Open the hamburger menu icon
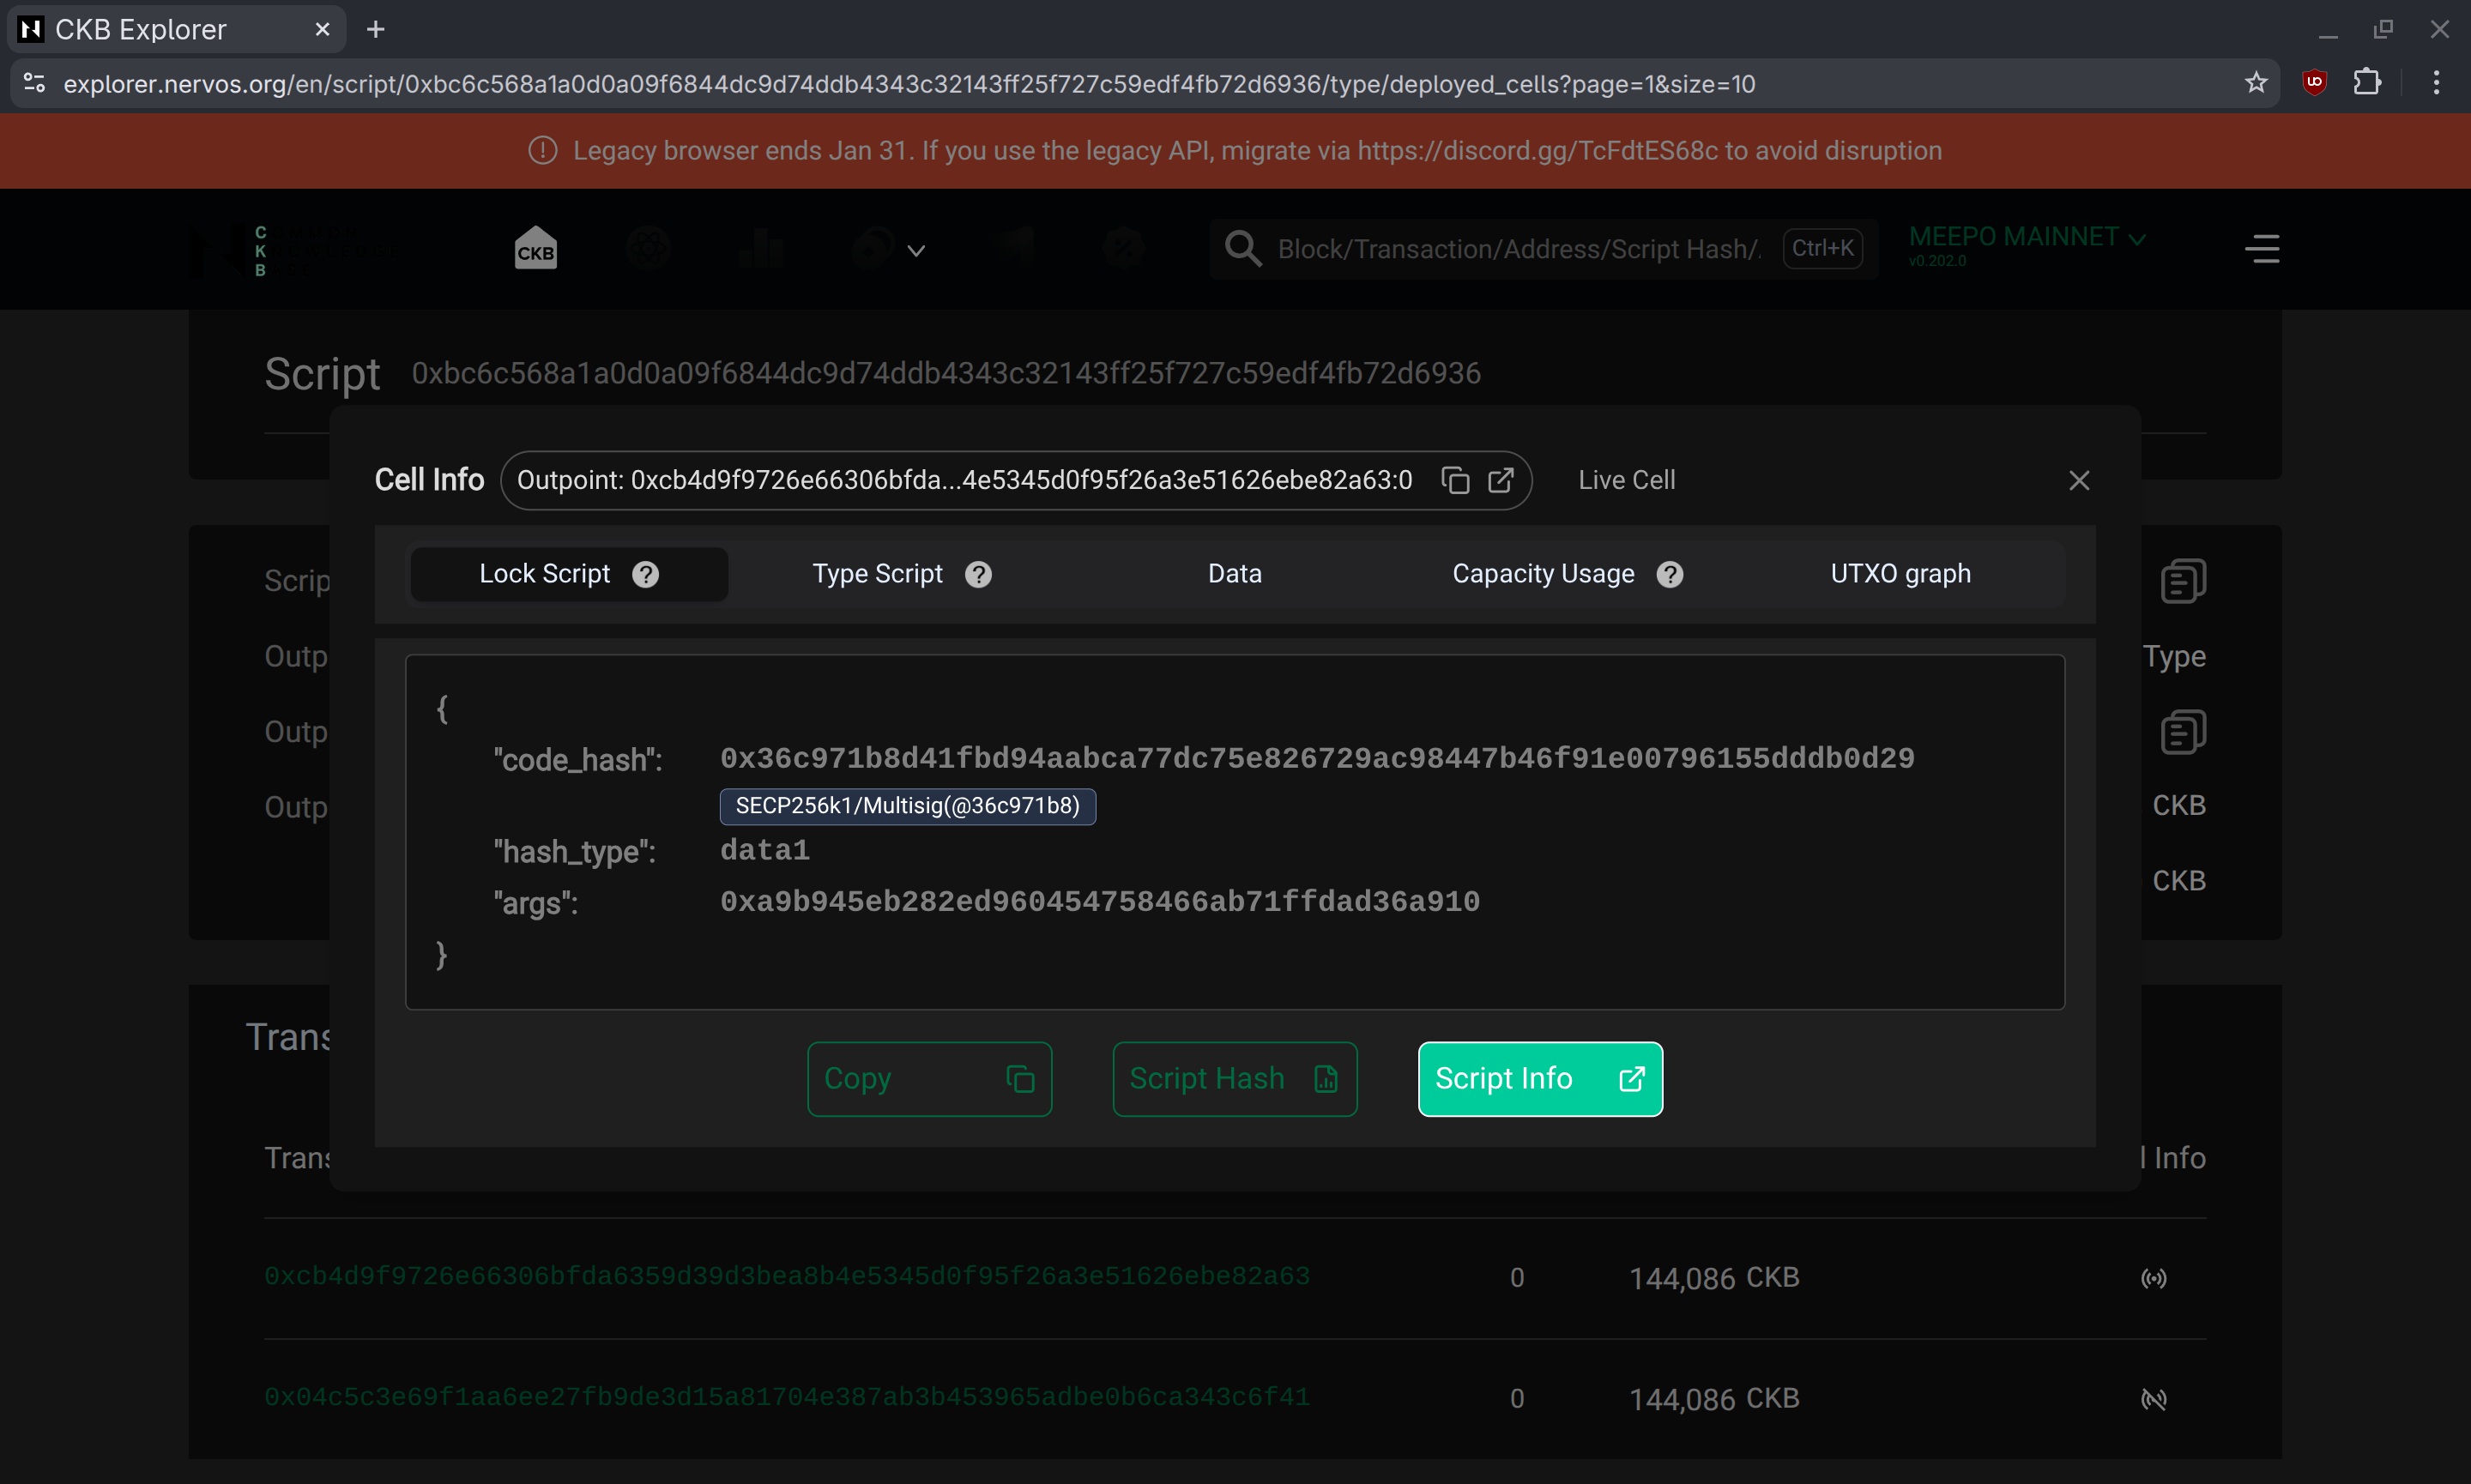The width and height of the screenshot is (2471, 1484). pyautogui.click(x=2262, y=249)
